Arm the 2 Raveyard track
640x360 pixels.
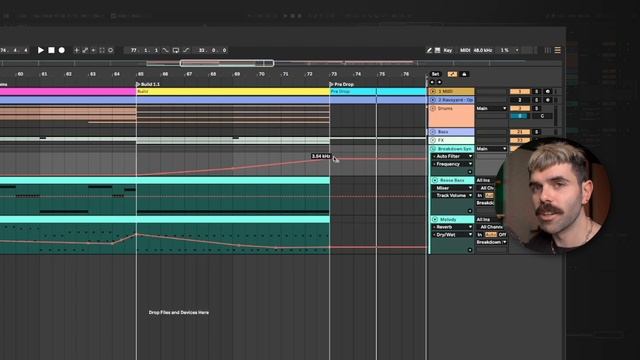[x=548, y=100]
